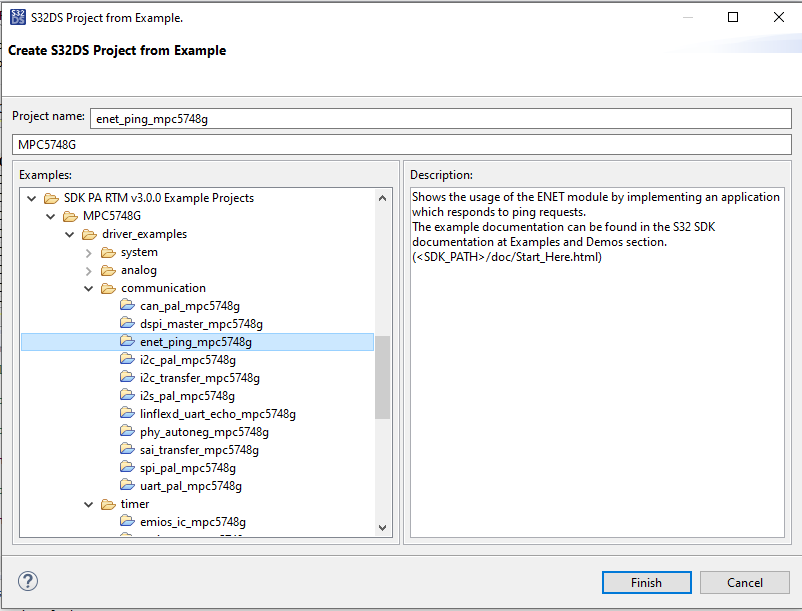This screenshot has height=611, width=802.
Task: Click the emios_ic_mpc5748g project icon
Action: (x=127, y=521)
